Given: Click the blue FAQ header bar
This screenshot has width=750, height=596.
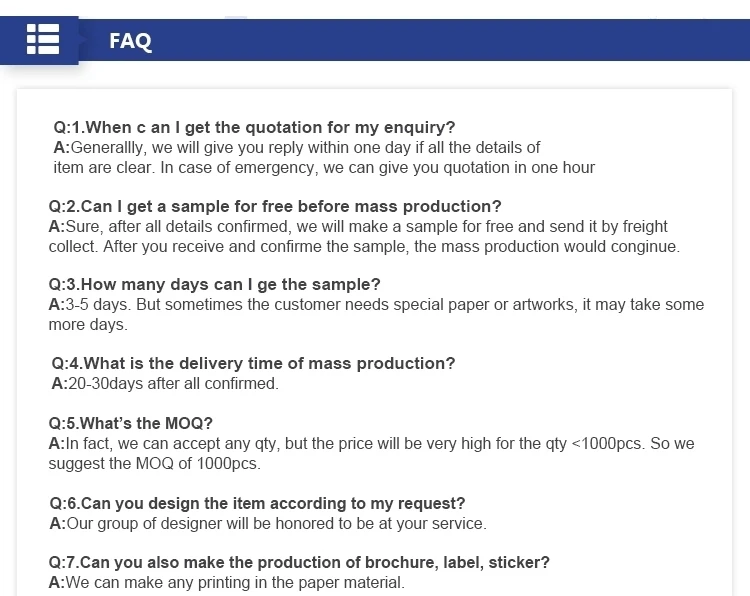Looking at the screenshot, I should (x=375, y=40).
